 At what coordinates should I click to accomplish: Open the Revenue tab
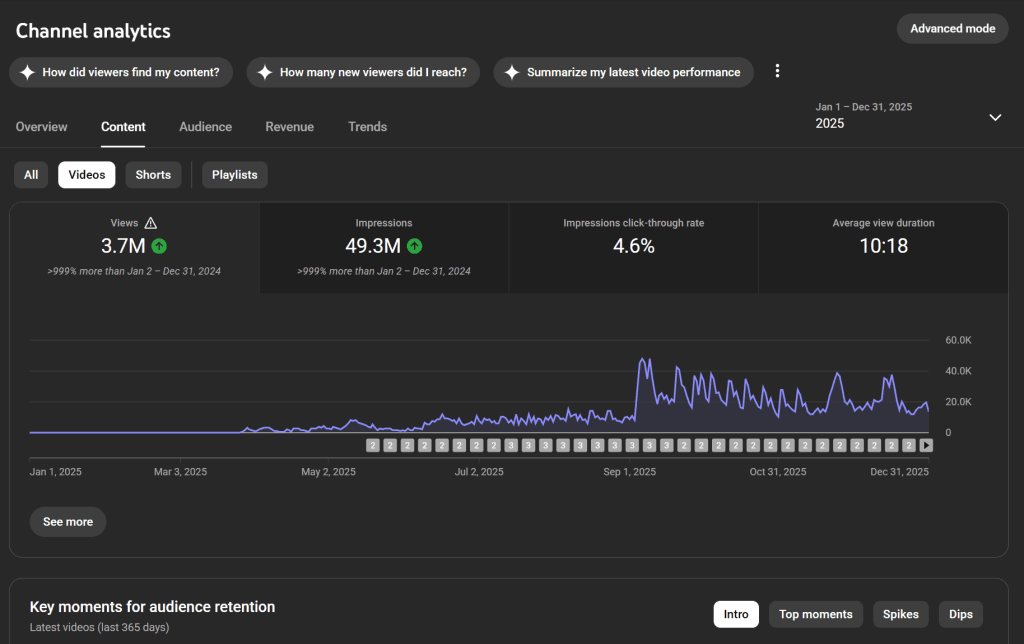(x=289, y=127)
